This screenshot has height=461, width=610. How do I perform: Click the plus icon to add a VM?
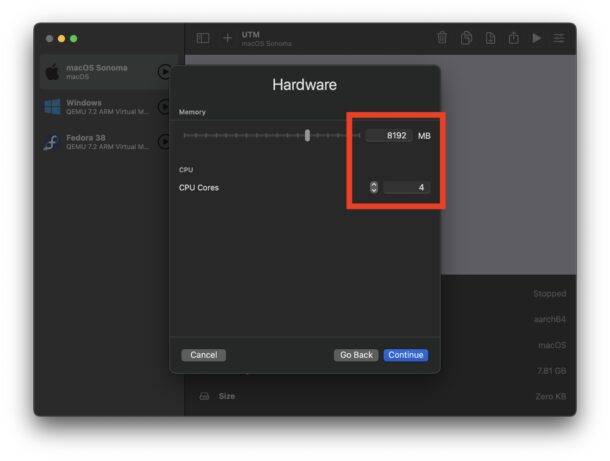[227, 38]
